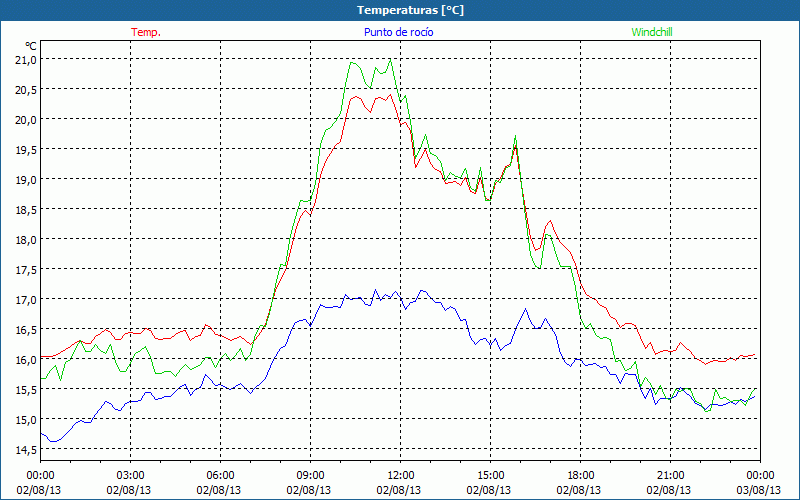Click the 19,5 y-axis value
The width and height of the screenshot is (800, 500).
[x=26, y=149]
